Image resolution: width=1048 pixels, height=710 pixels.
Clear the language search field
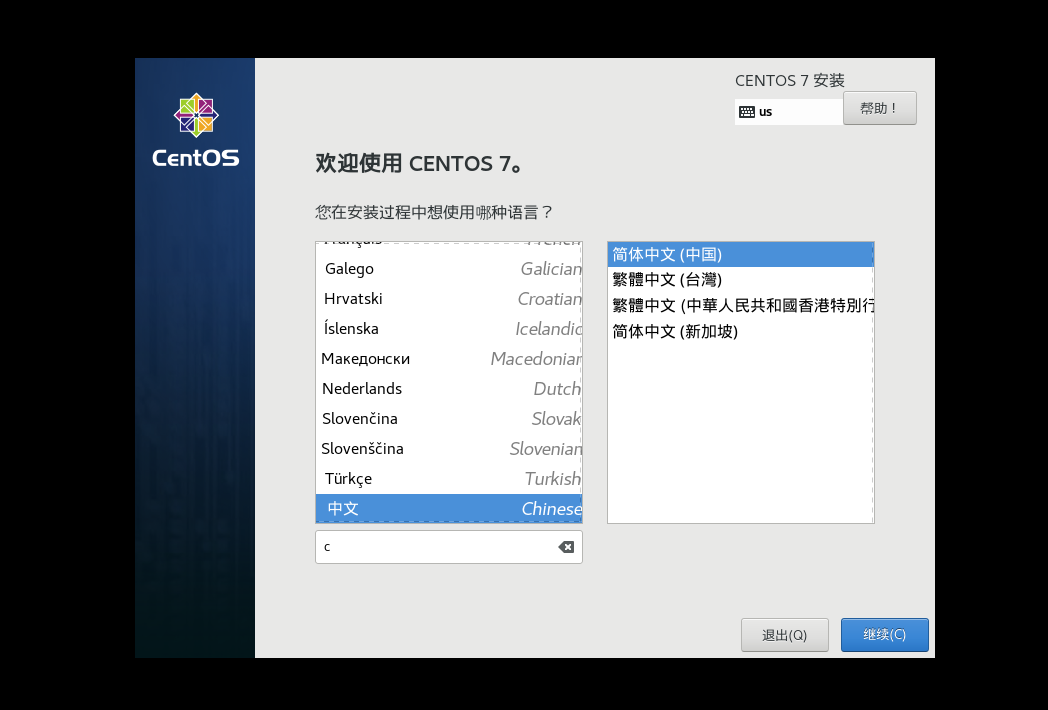pos(566,547)
